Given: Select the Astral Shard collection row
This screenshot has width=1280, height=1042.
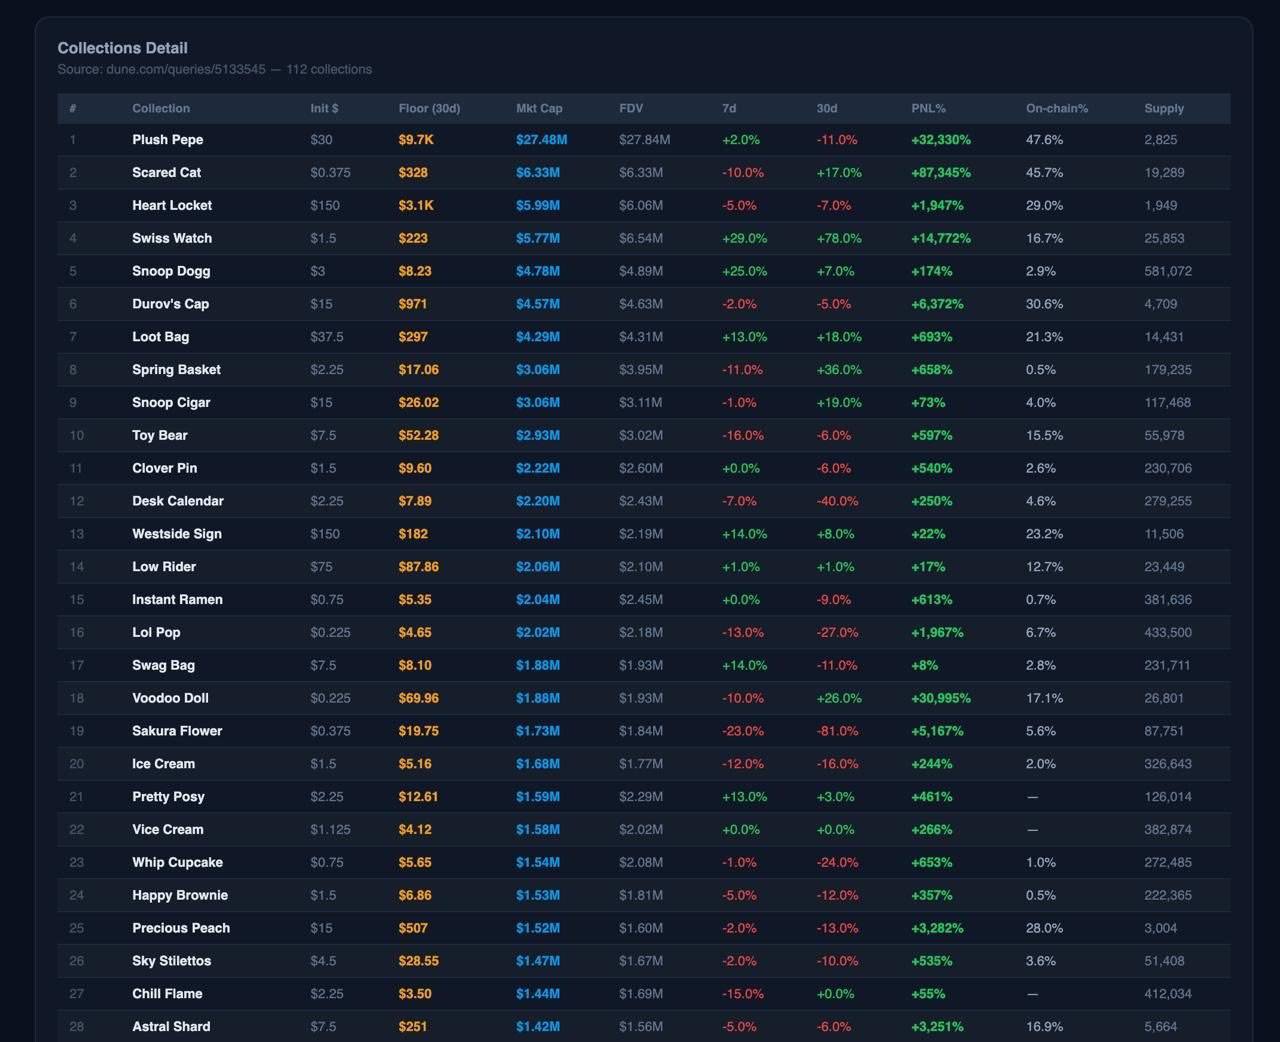Looking at the screenshot, I should 644,1027.
